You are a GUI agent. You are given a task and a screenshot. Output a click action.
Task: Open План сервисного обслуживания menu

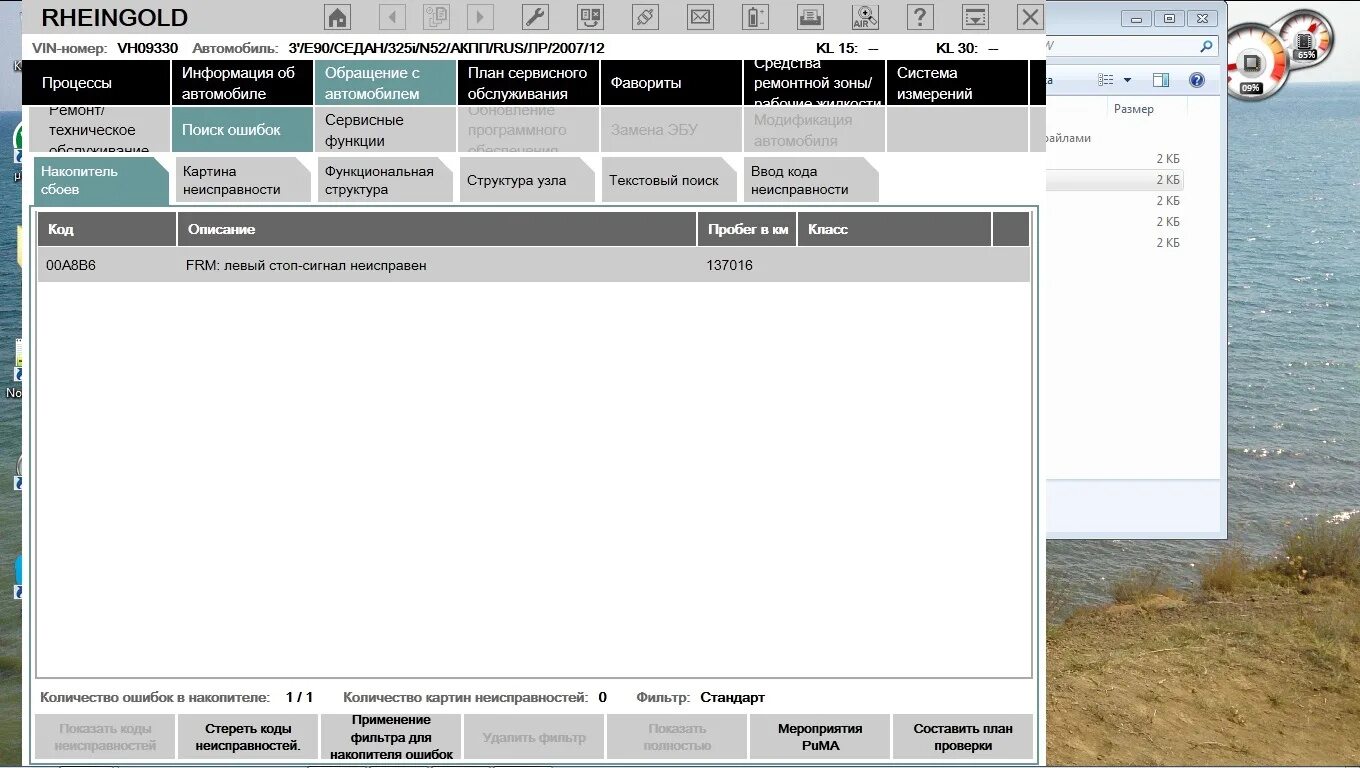pos(528,83)
